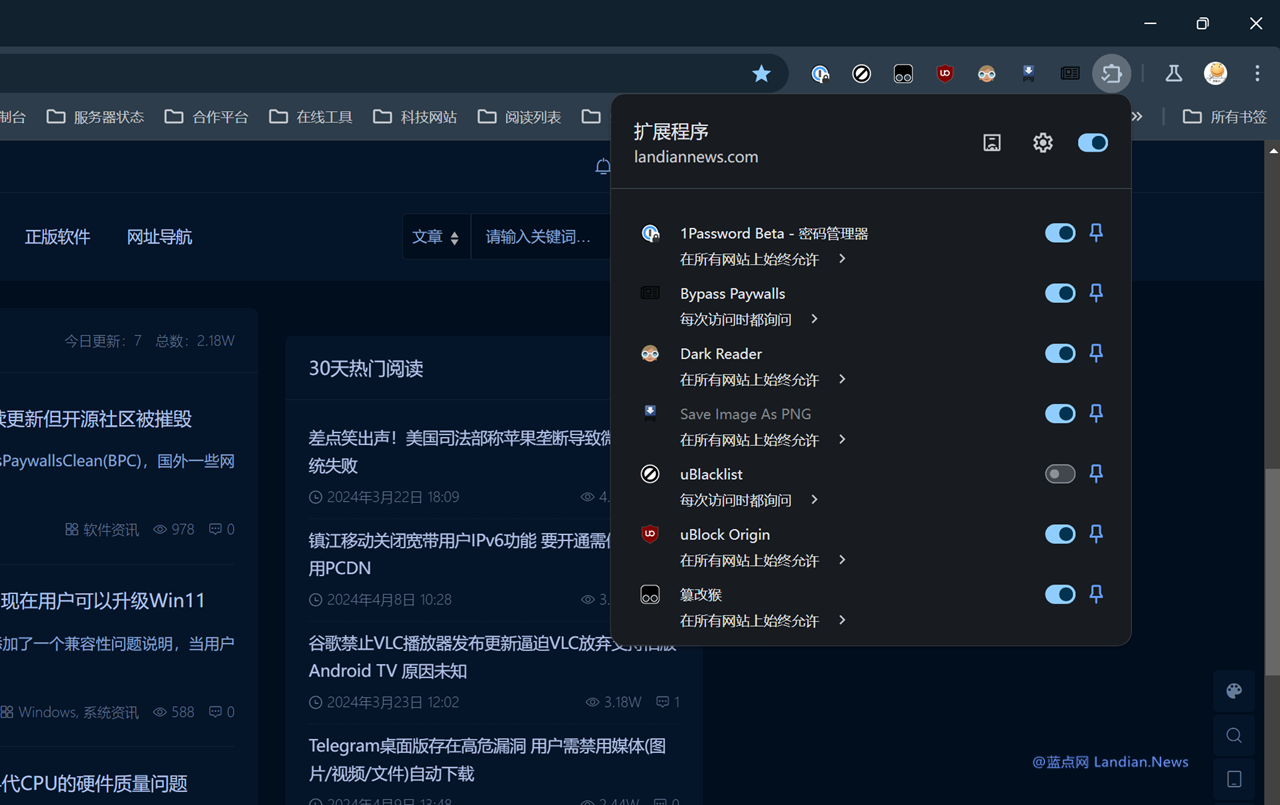Open the 文章 search type dropdown
1280x805 pixels.
coord(436,237)
